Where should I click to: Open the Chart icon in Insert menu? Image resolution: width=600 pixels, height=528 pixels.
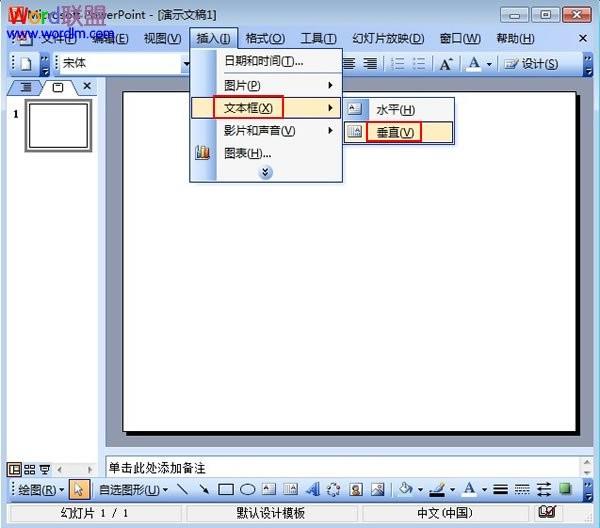click(202, 153)
